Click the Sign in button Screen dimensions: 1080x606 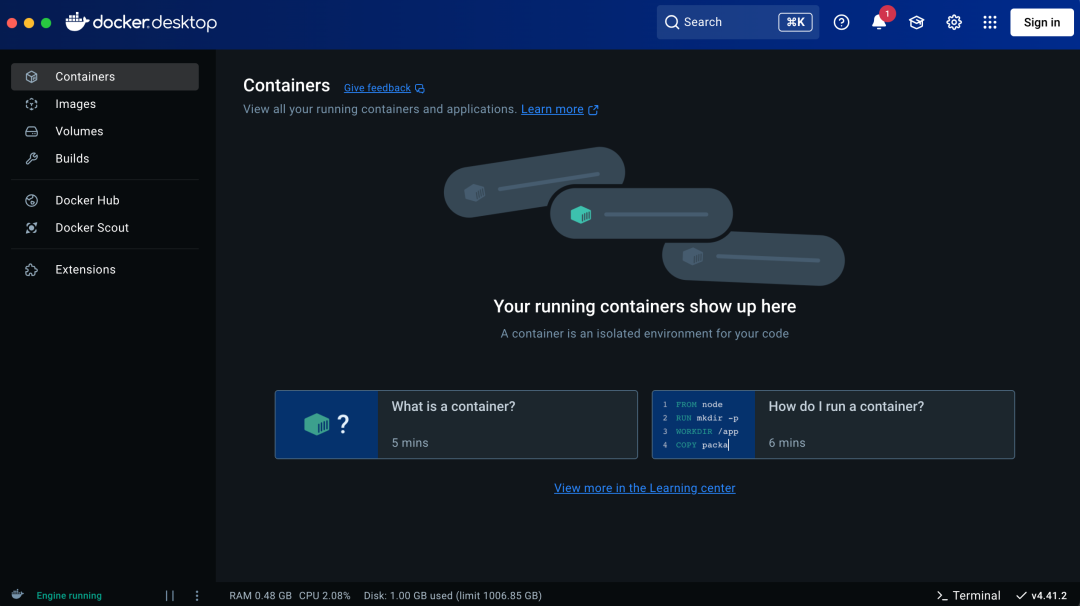click(1041, 22)
